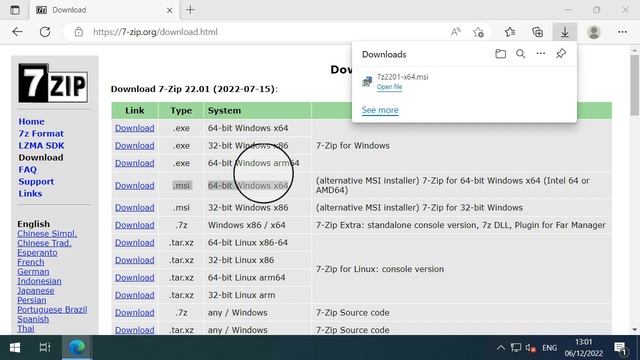Open more options in Downloads panel

[x=540, y=53]
